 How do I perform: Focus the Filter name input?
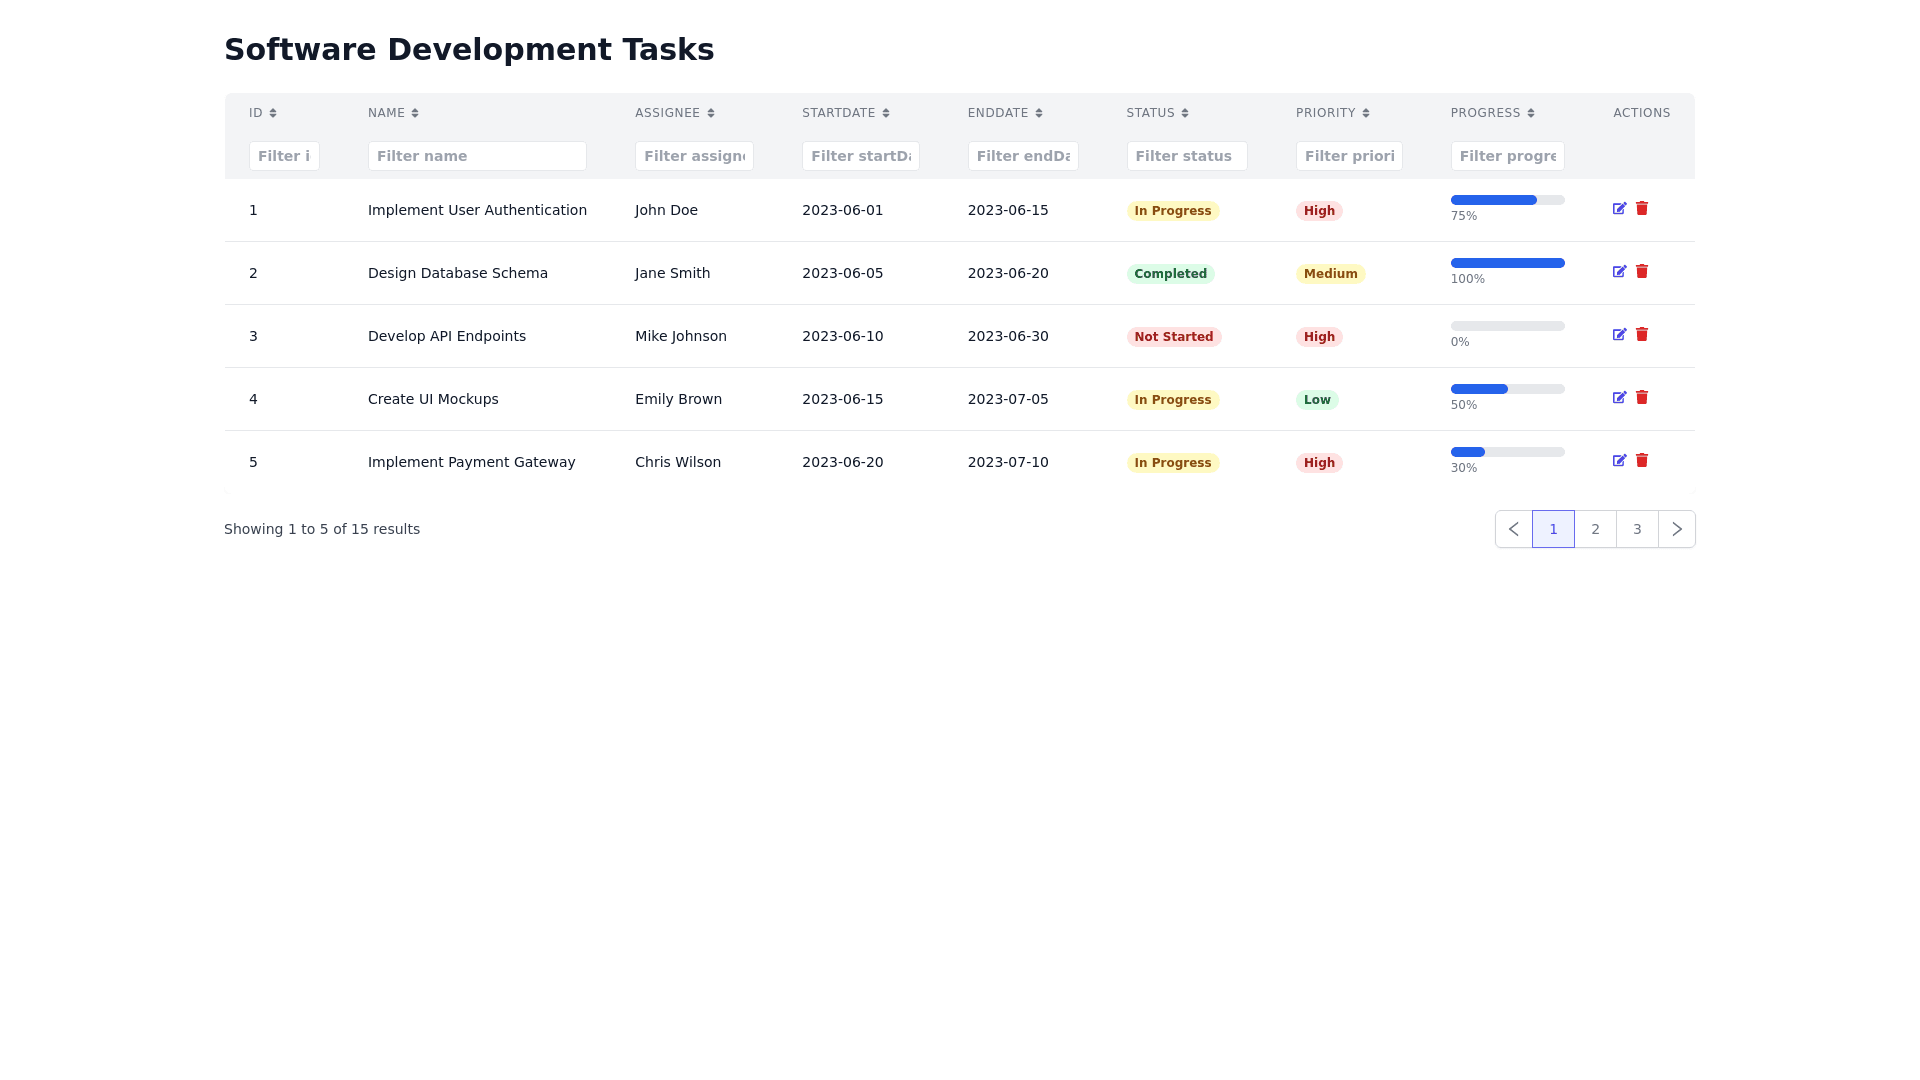point(477,156)
